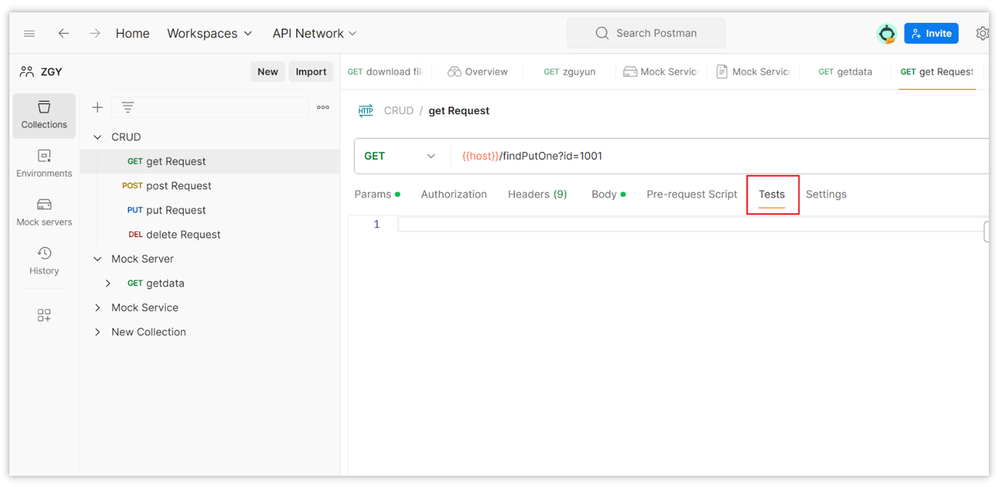The width and height of the screenshot is (1000, 487).
Task: Expand the getdata request item
Action: [108, 283]
